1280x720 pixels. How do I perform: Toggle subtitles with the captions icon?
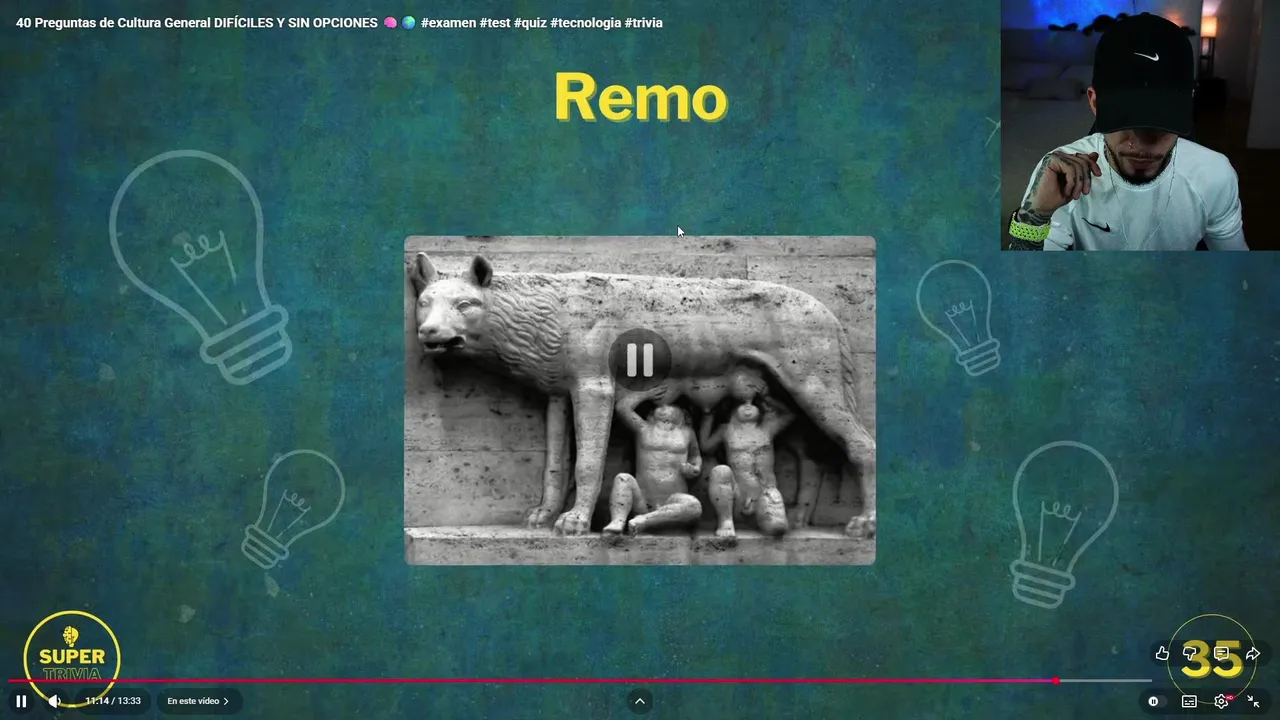pos(1189,701)
